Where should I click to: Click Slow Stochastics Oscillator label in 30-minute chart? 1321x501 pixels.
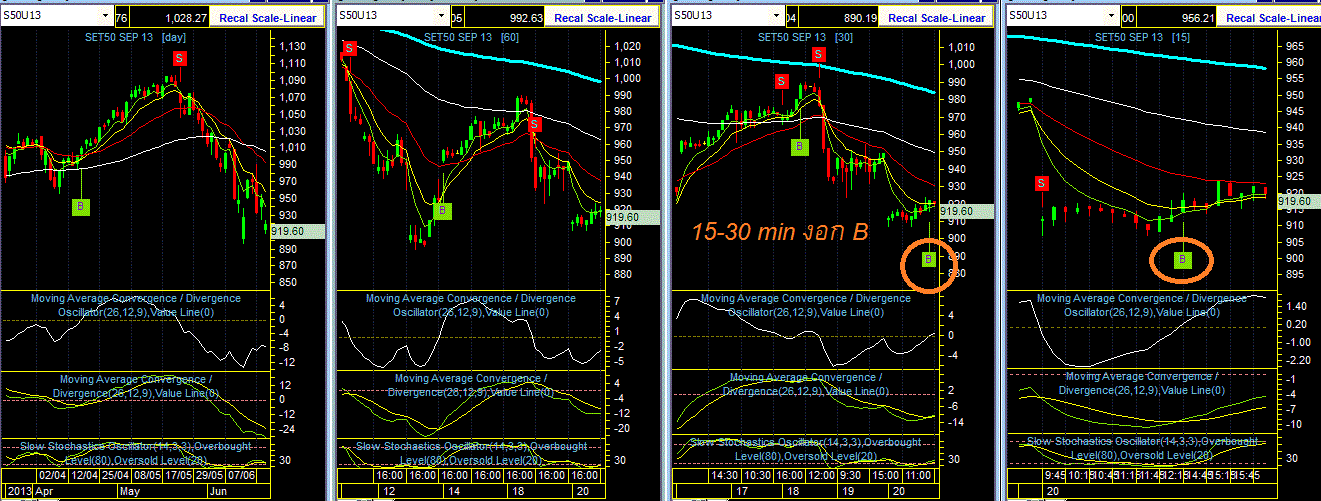[x=806, y=448]
